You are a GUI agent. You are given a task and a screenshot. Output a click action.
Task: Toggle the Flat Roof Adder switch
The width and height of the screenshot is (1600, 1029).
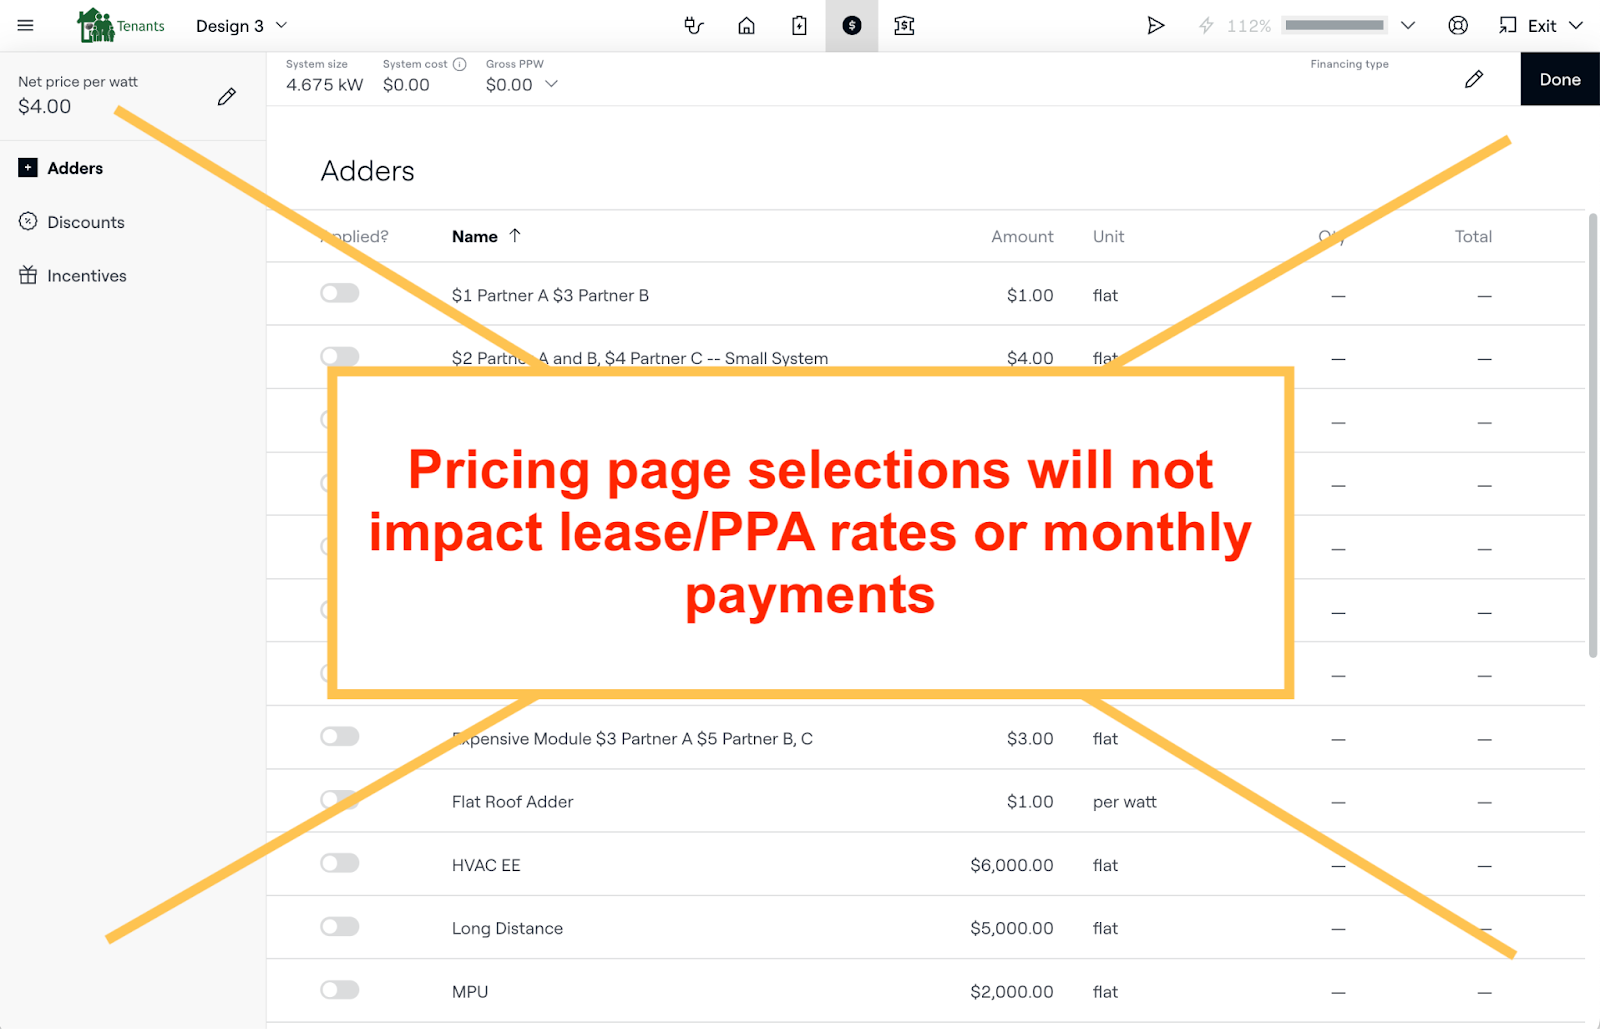340,800
